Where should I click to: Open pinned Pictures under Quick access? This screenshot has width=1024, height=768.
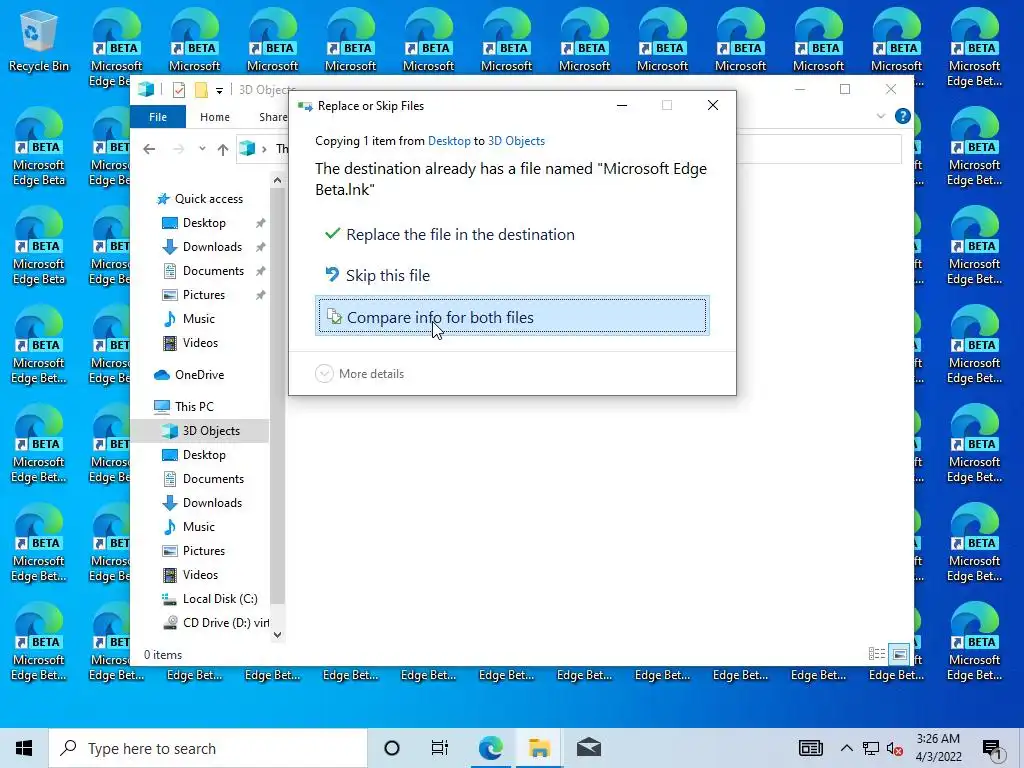coord(204,295)
